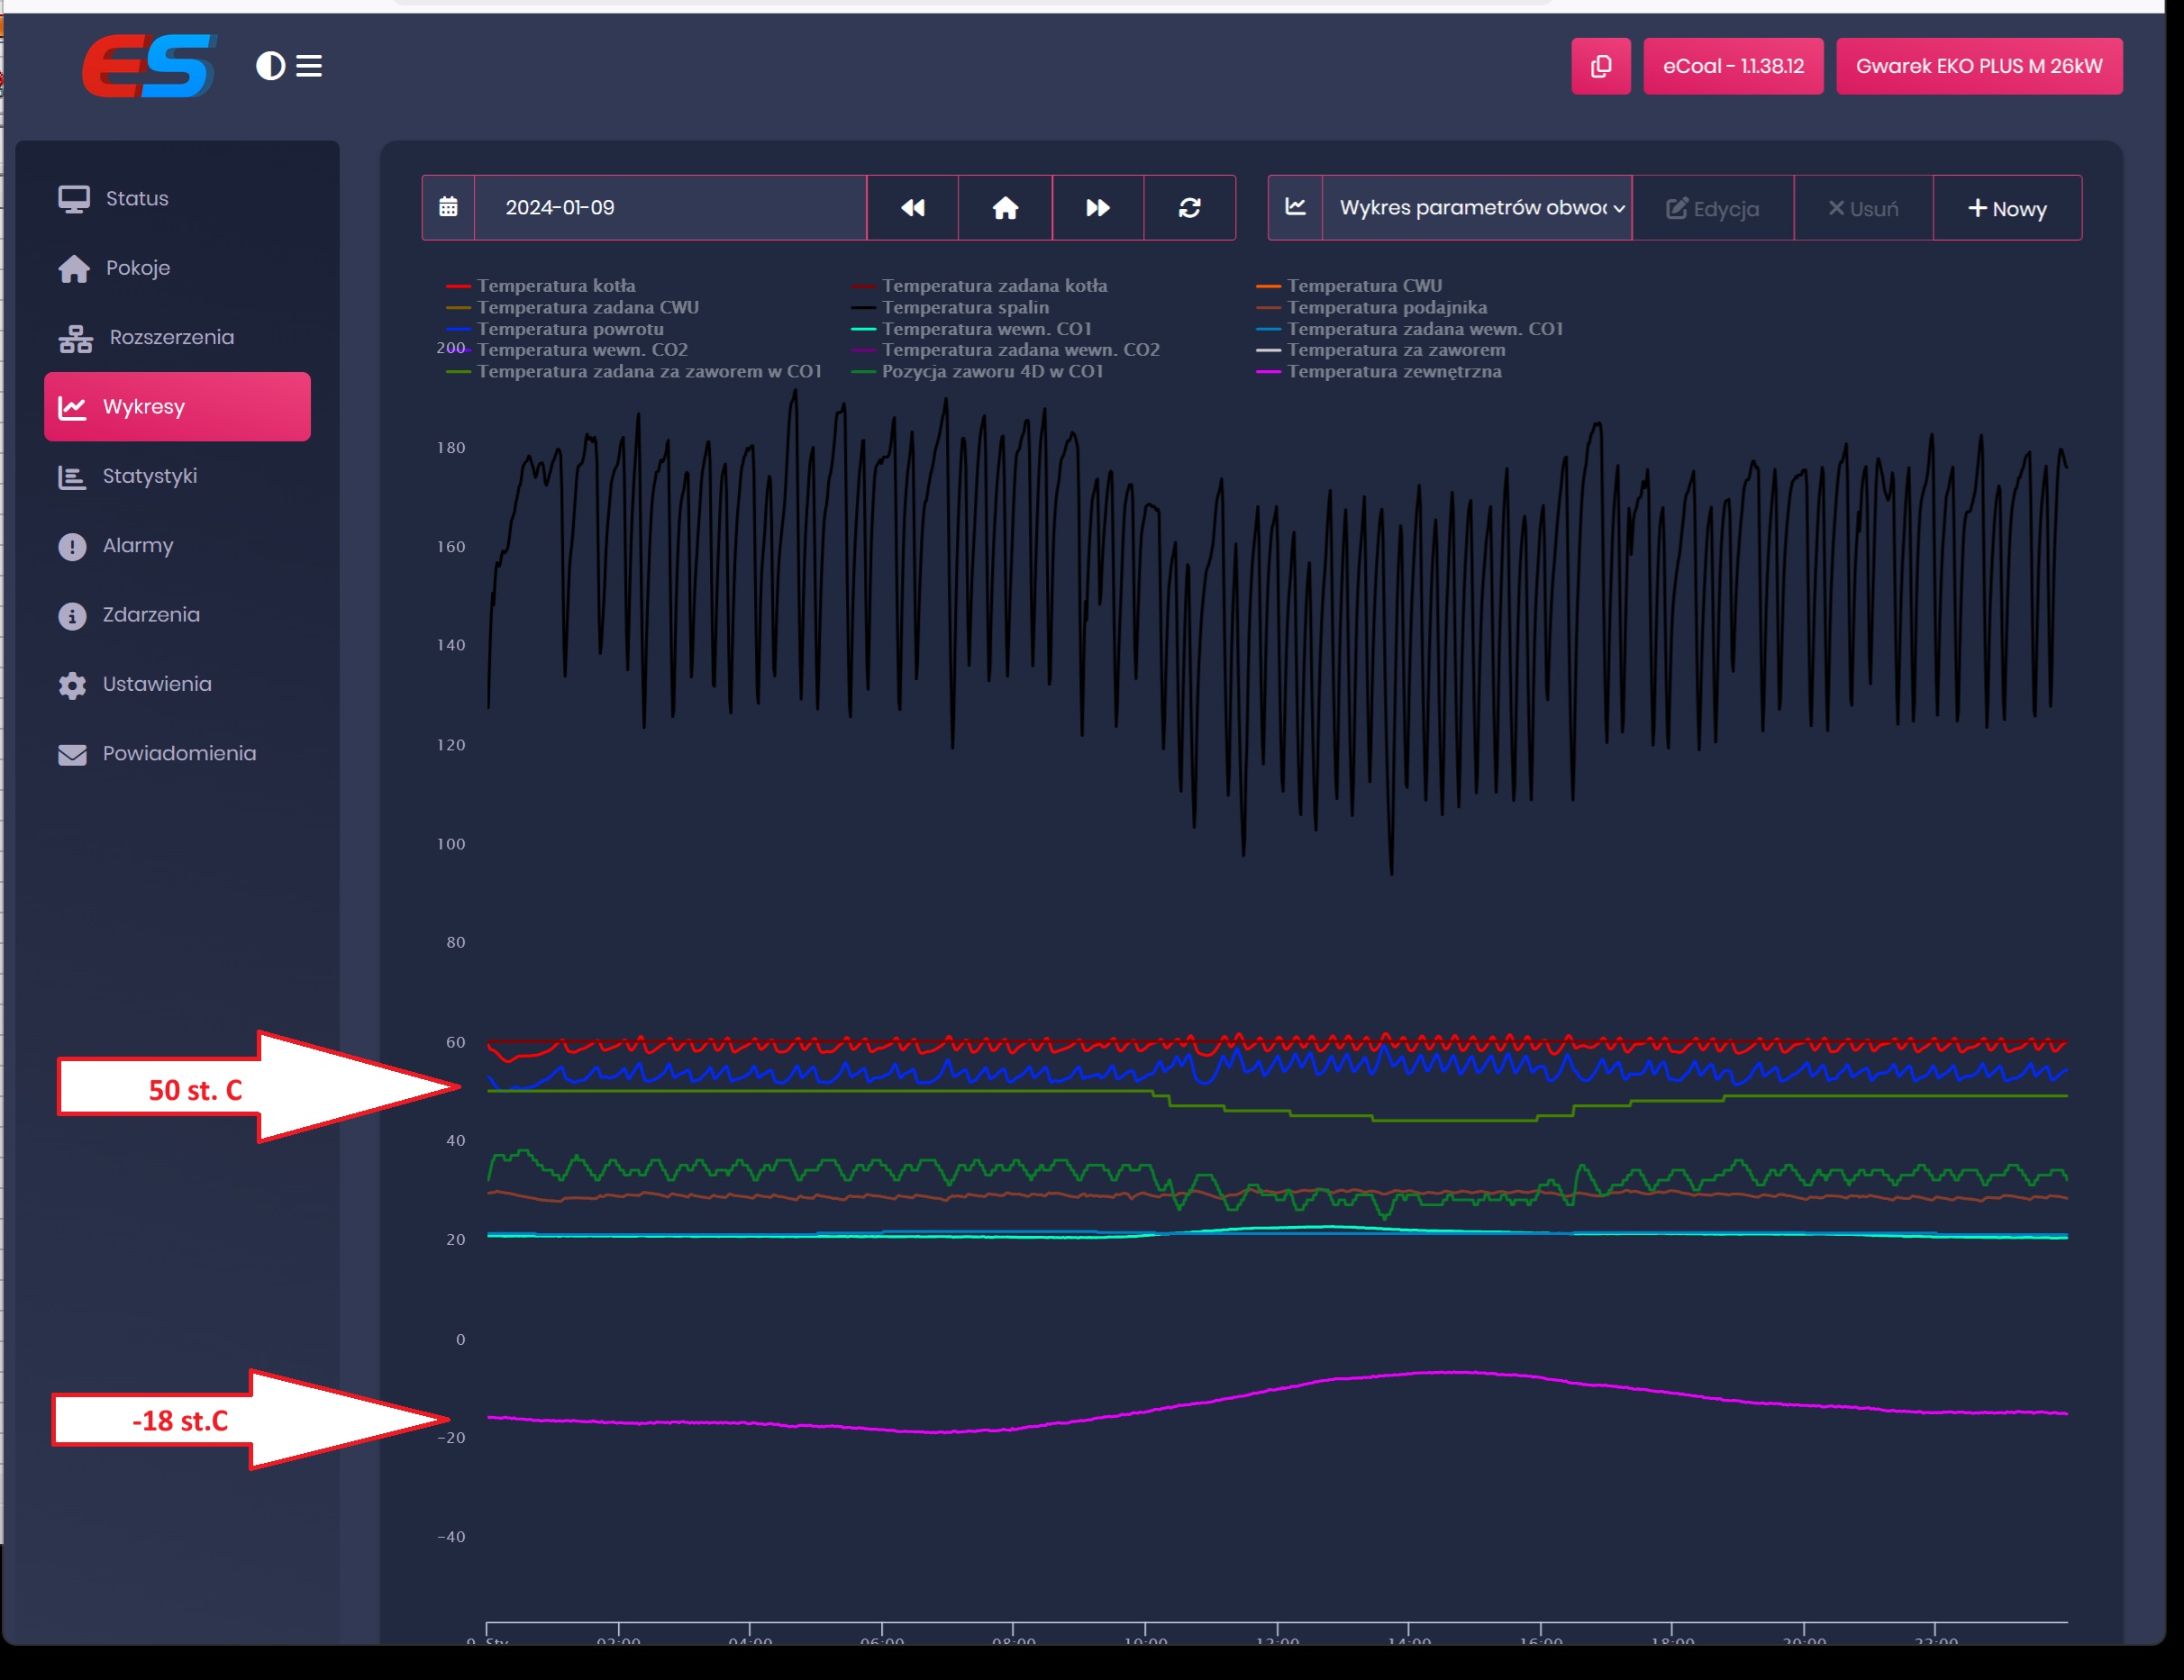Open the Wykres parametrów chart dropdown
2184x1680 pixels.
(1476, 207)
